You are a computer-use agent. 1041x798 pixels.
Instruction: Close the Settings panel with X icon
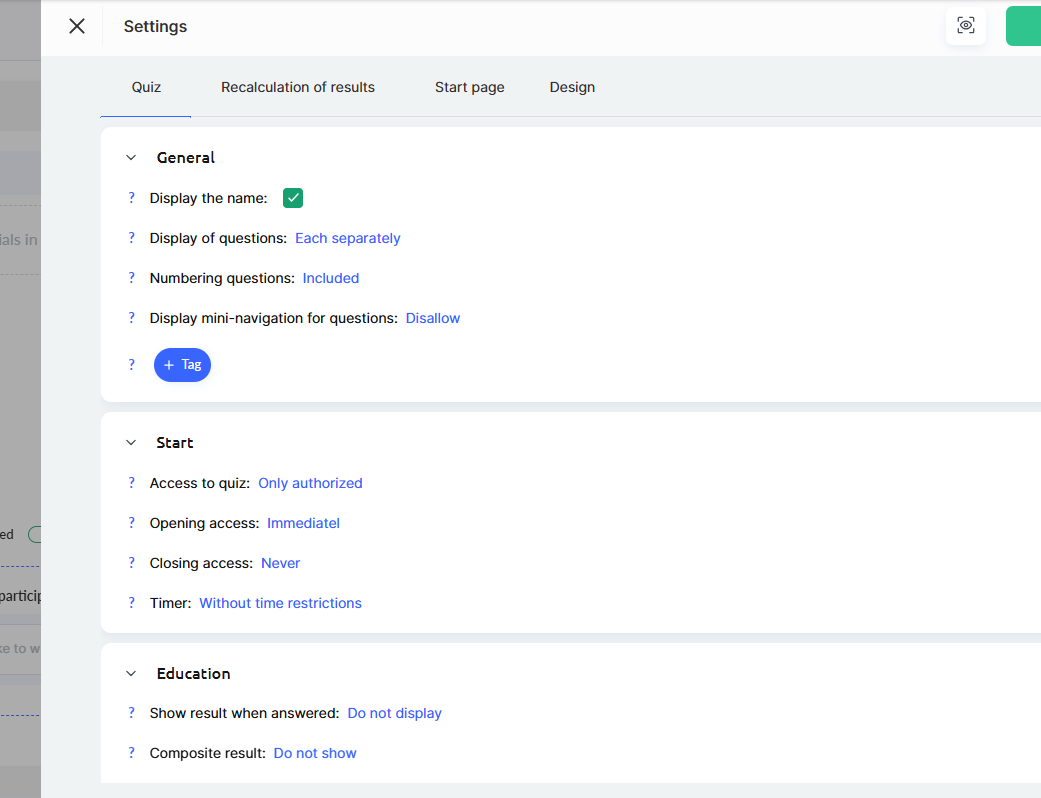(x=77, y=26)
